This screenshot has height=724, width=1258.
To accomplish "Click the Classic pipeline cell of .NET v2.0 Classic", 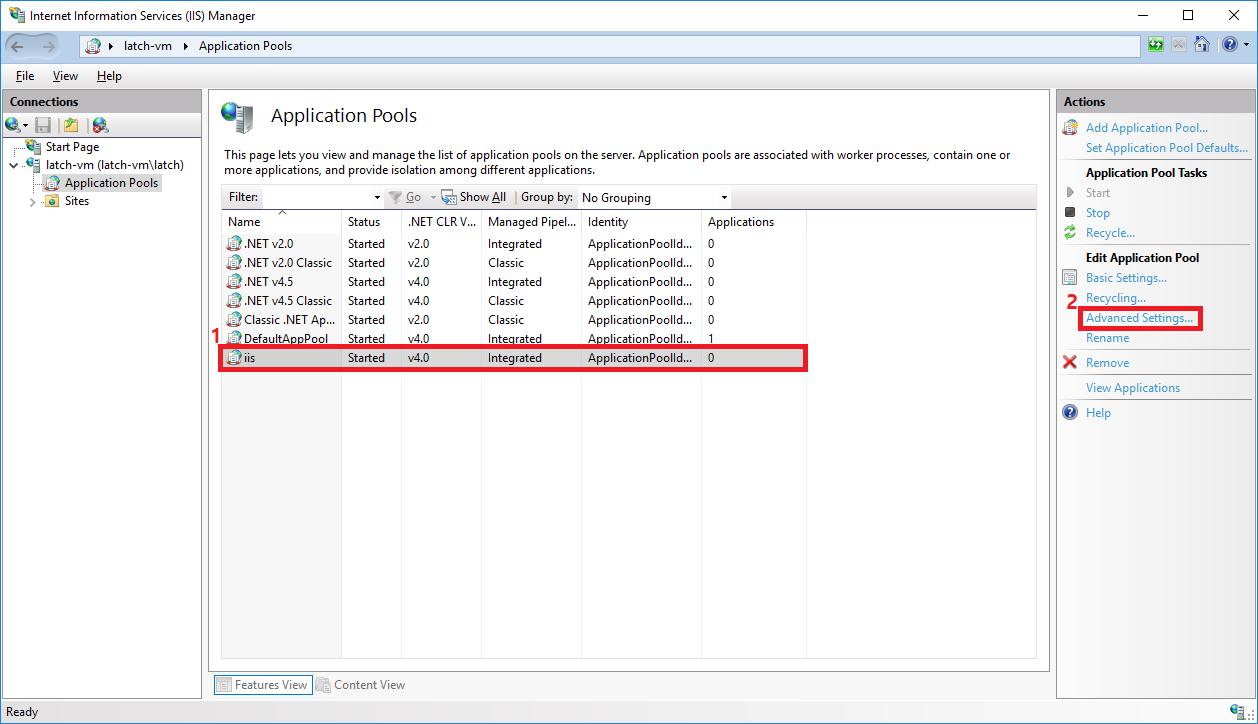I will pos(506,263).
